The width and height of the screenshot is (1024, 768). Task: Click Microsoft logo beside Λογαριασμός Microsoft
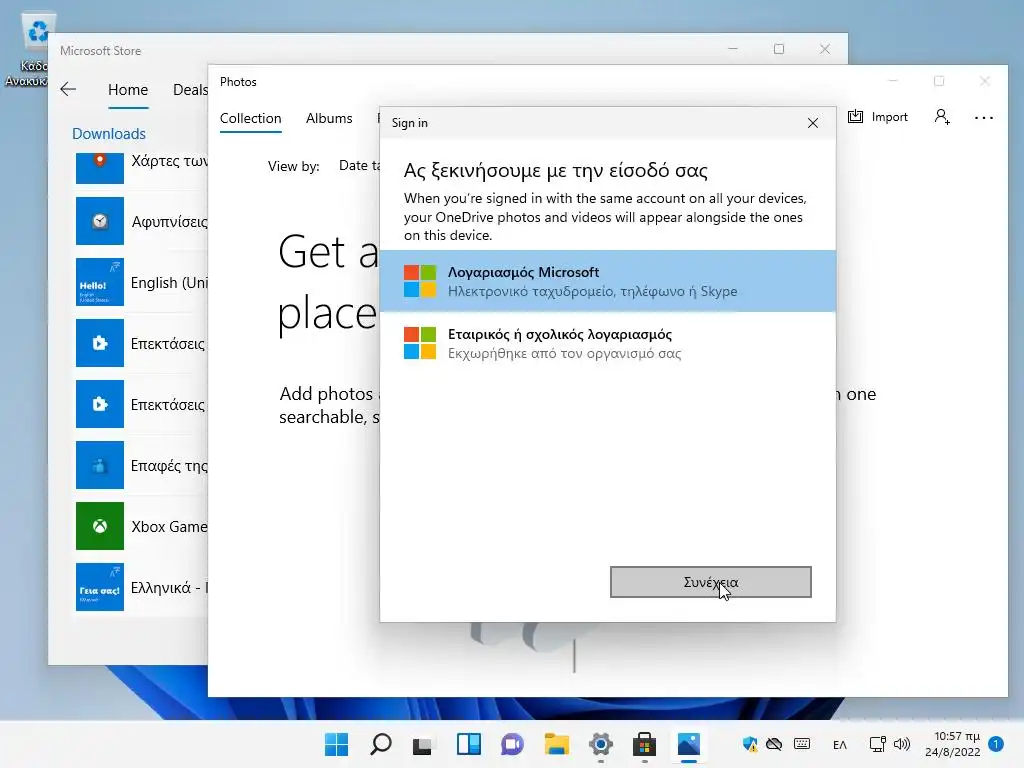[419, 281]
